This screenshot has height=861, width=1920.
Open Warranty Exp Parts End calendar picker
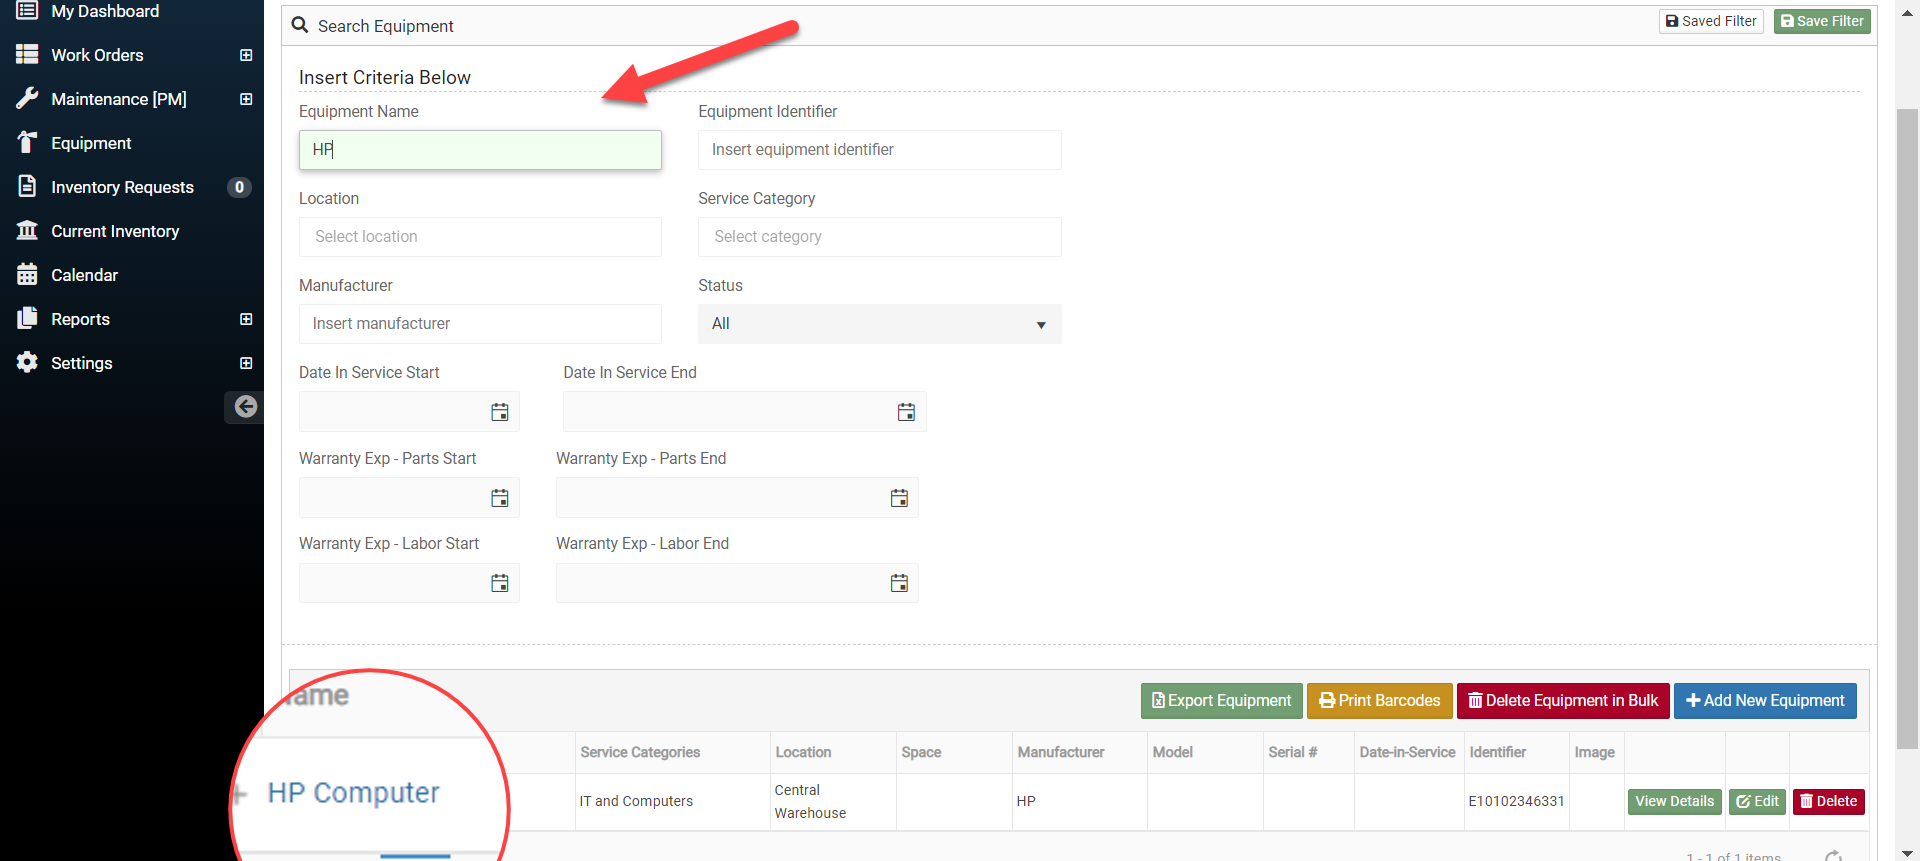coord(899,498)
